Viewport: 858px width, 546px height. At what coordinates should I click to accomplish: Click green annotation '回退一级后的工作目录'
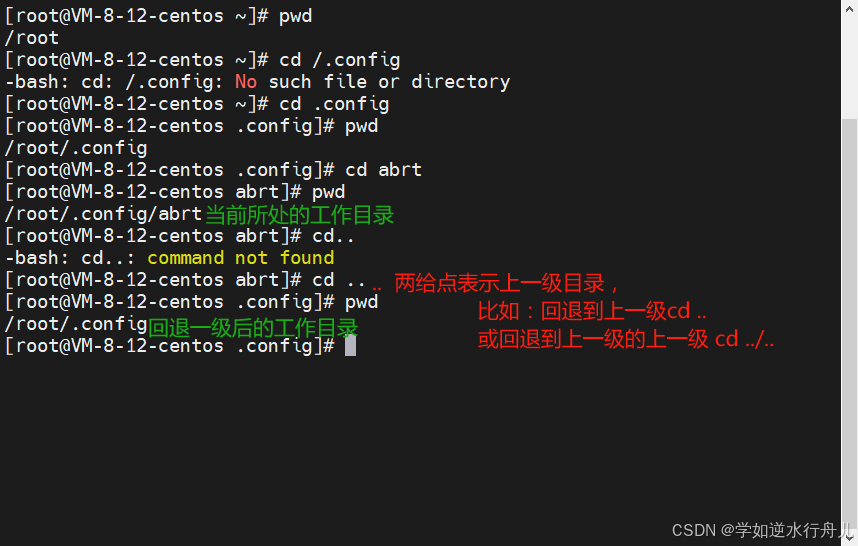coord(253,328)
